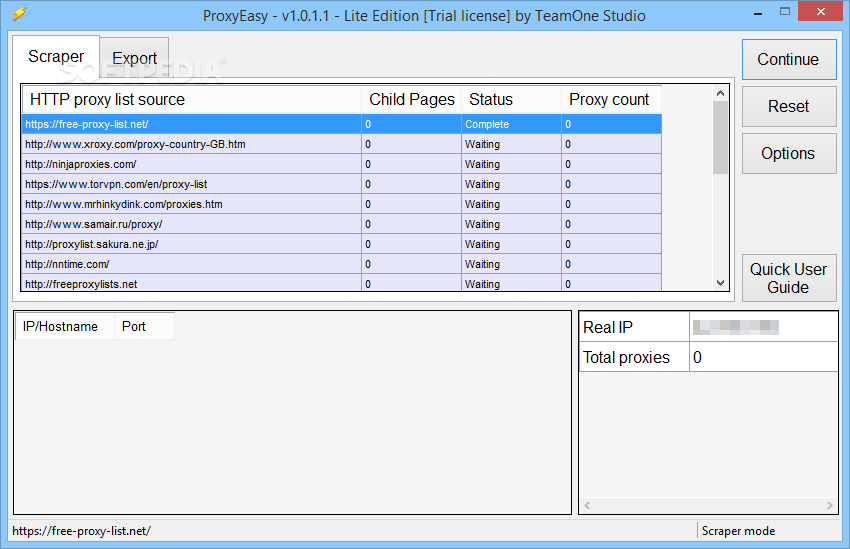Click the Status column header
Image resolution: width=850 pixels, height=549 pixels.
point(511,100)
